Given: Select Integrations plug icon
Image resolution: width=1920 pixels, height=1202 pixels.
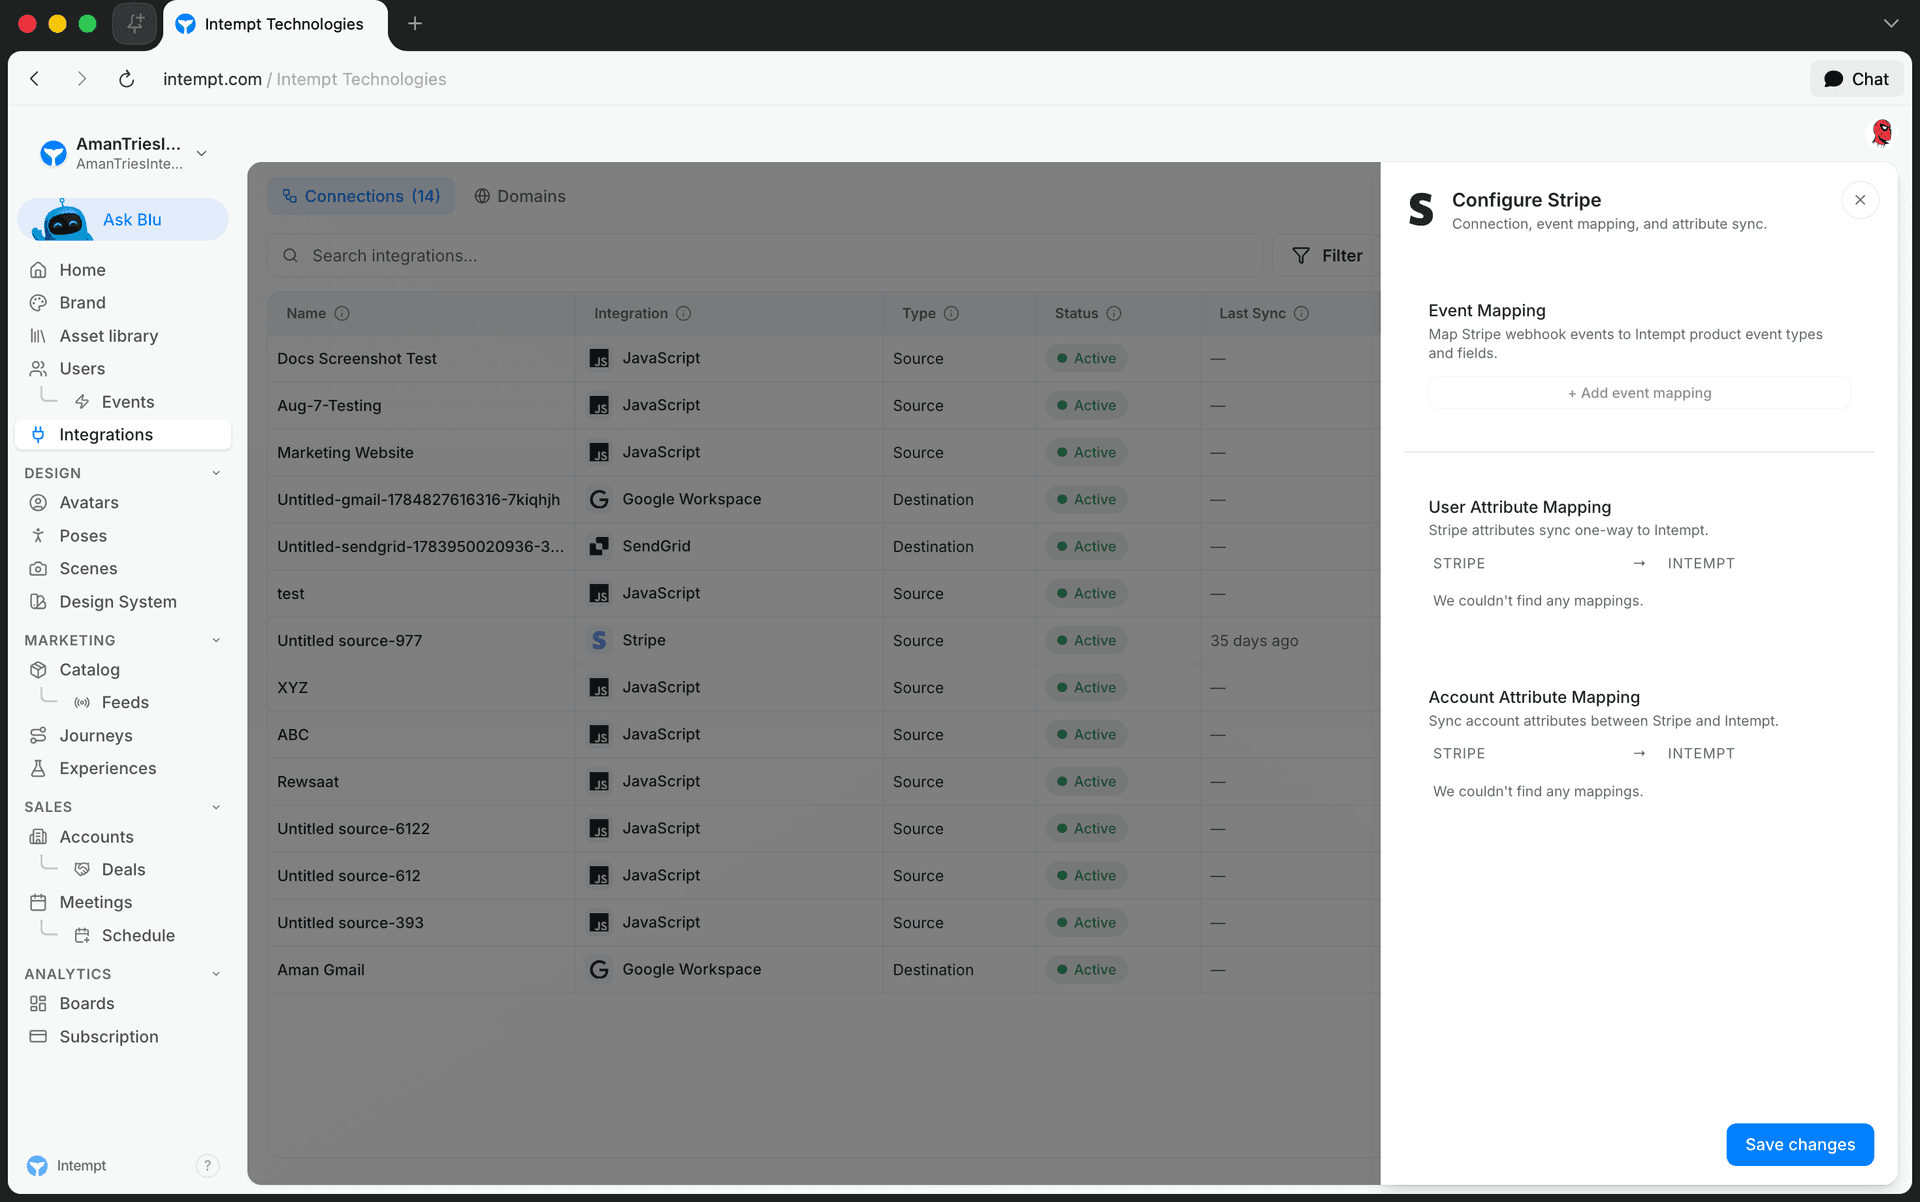Looking at the screenshot, I should [x=38, y=435].
